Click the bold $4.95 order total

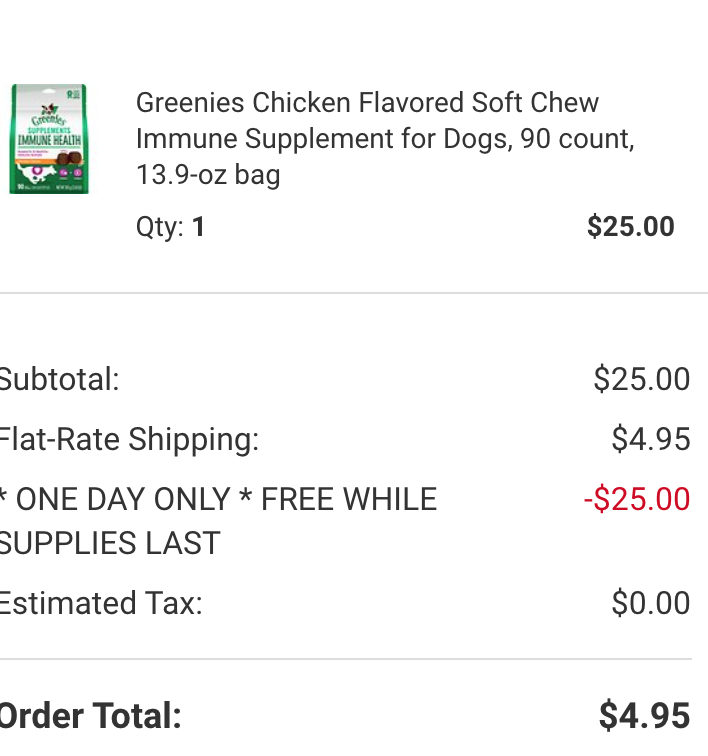click(x=644, y=716)
